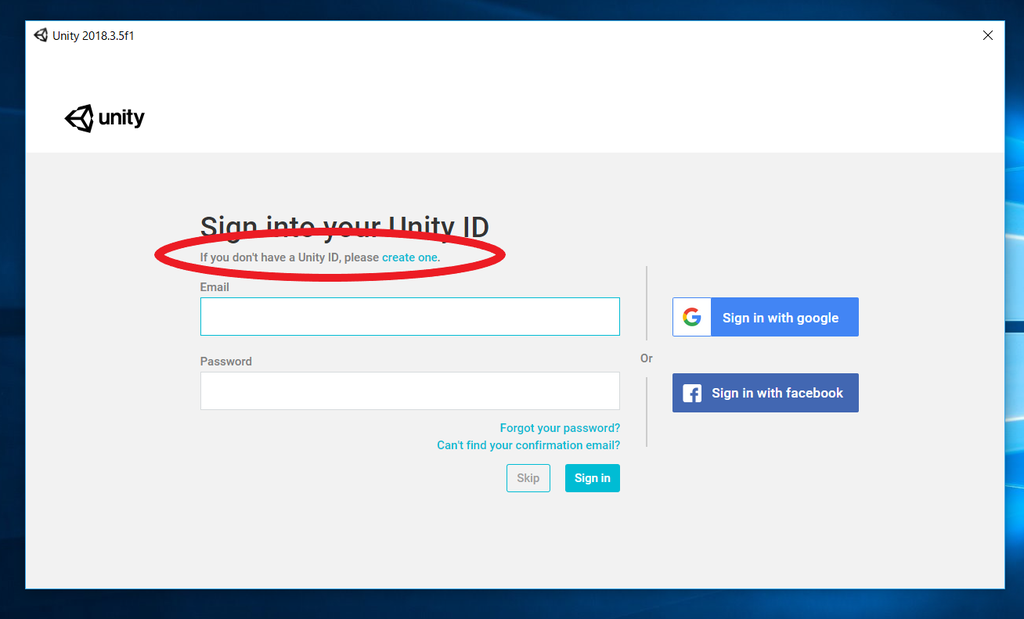
Task: Click the 'Unity 2018.3.5f1' window title text
Action: point(93,36)
